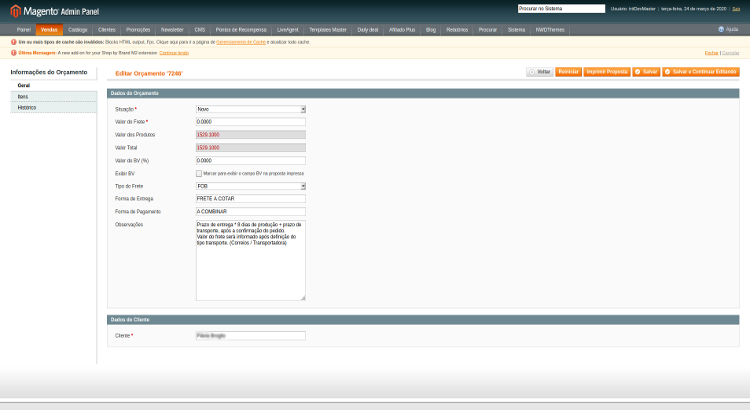Click the Cliente name field
The image size is (750, 410).
pos(251,336)
